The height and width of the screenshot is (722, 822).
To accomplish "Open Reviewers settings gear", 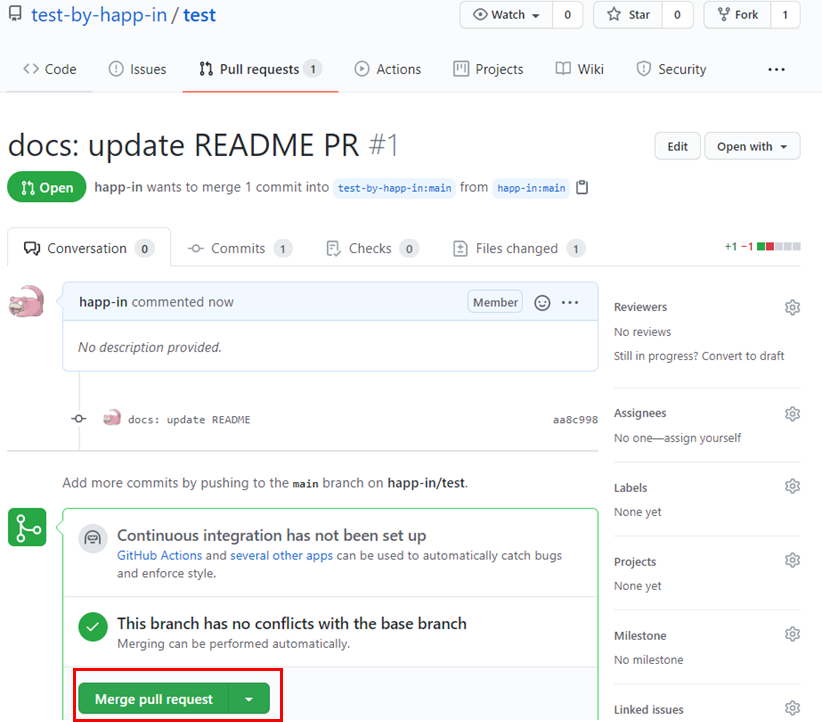I will [792, 307].
